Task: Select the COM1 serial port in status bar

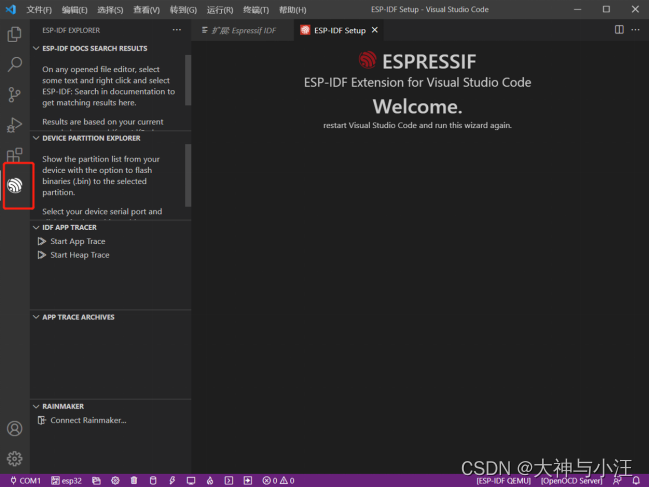Action: click(x=25, y=481)
